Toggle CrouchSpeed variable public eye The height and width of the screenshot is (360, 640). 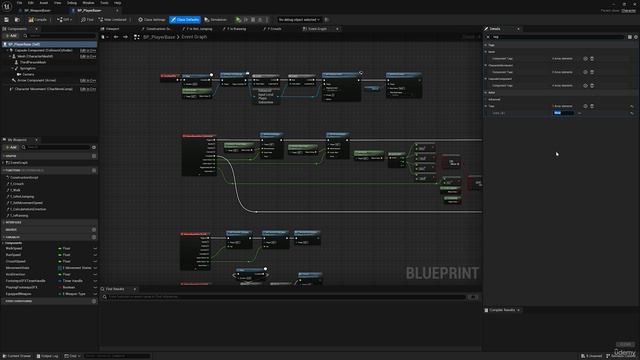(95, 261)
